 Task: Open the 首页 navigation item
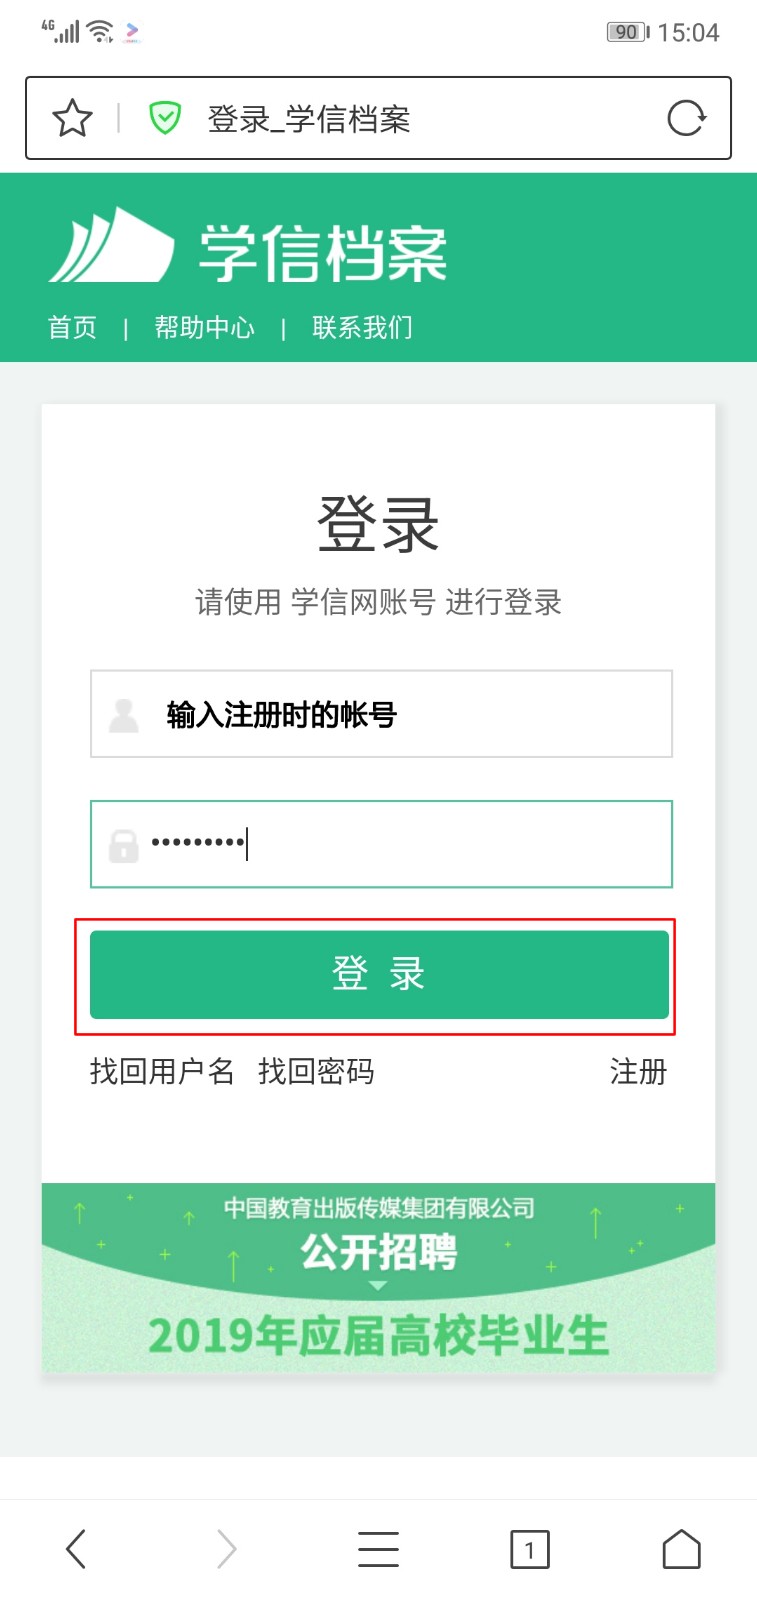(73, 327)
